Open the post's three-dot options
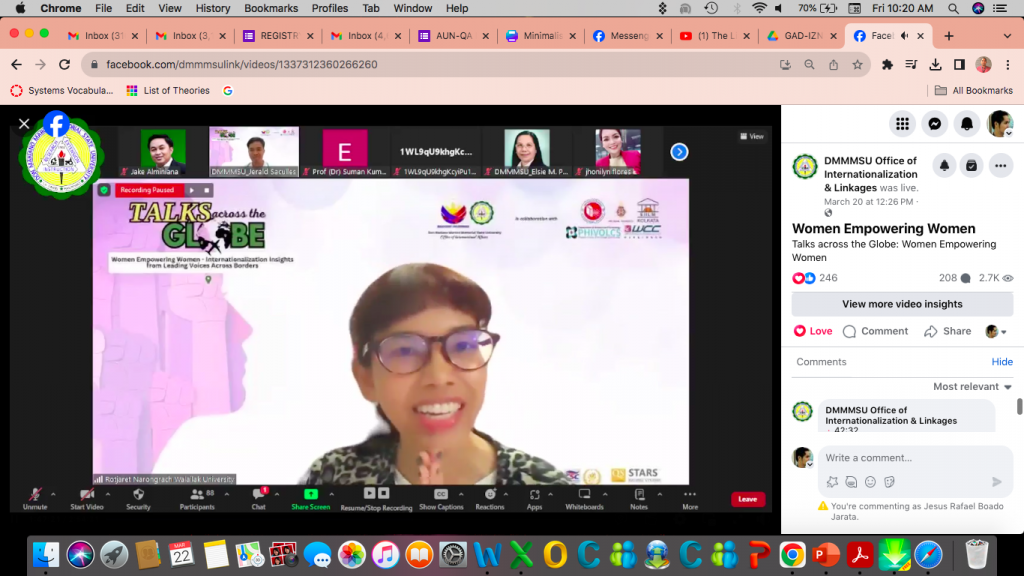Viewport: 1024px width, 576px height. pyautogui.click(x=1000, y=166)
